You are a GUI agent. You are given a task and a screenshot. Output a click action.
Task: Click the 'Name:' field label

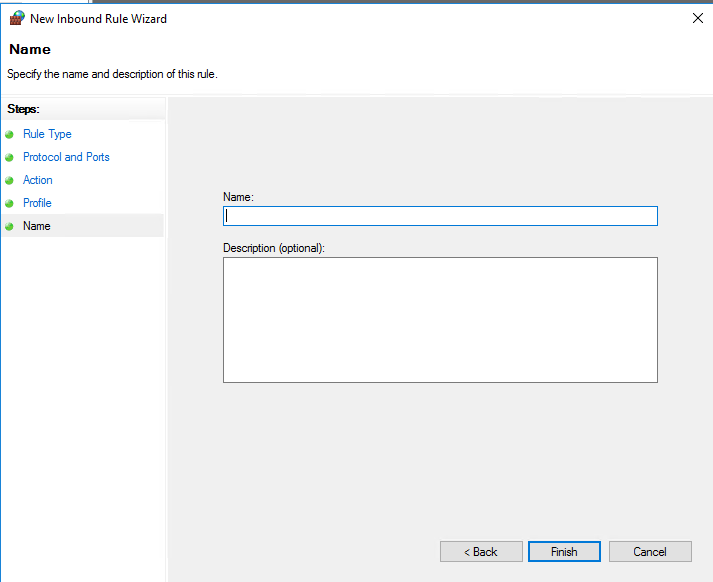pyautogui.click(x=238, y=197)
